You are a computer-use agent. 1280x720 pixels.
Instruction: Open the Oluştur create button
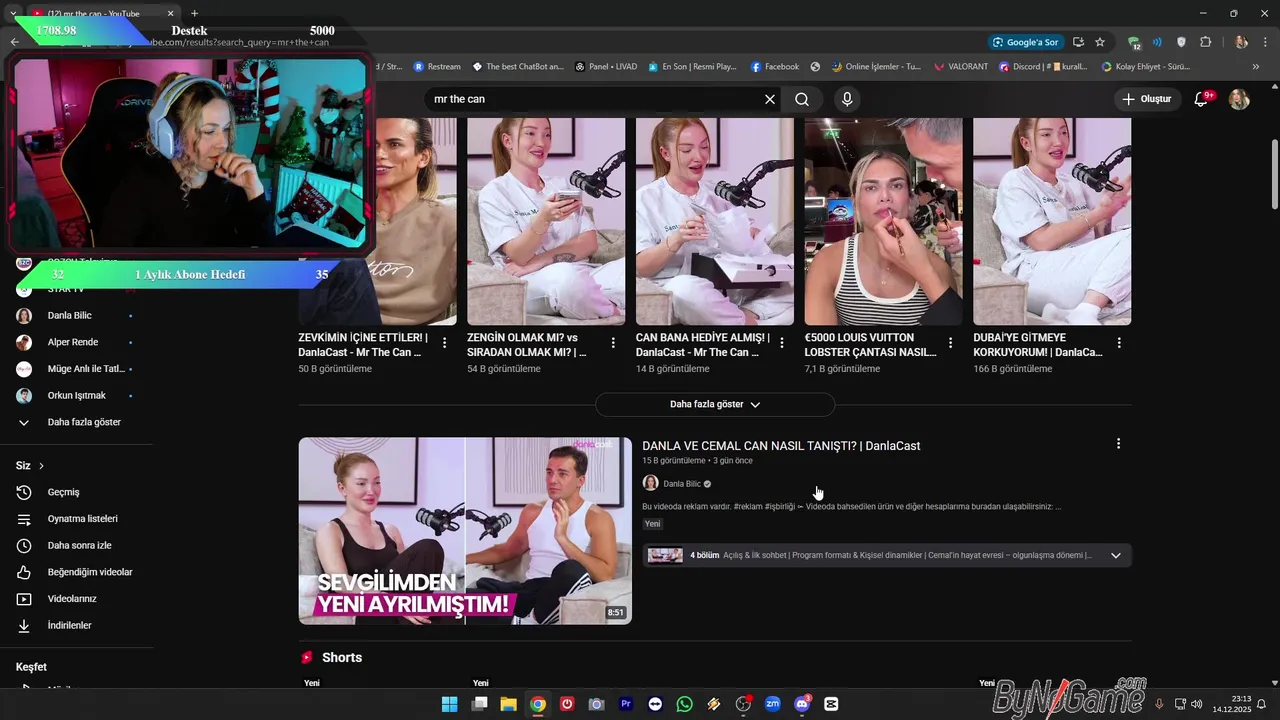[x=1146, y=99]
